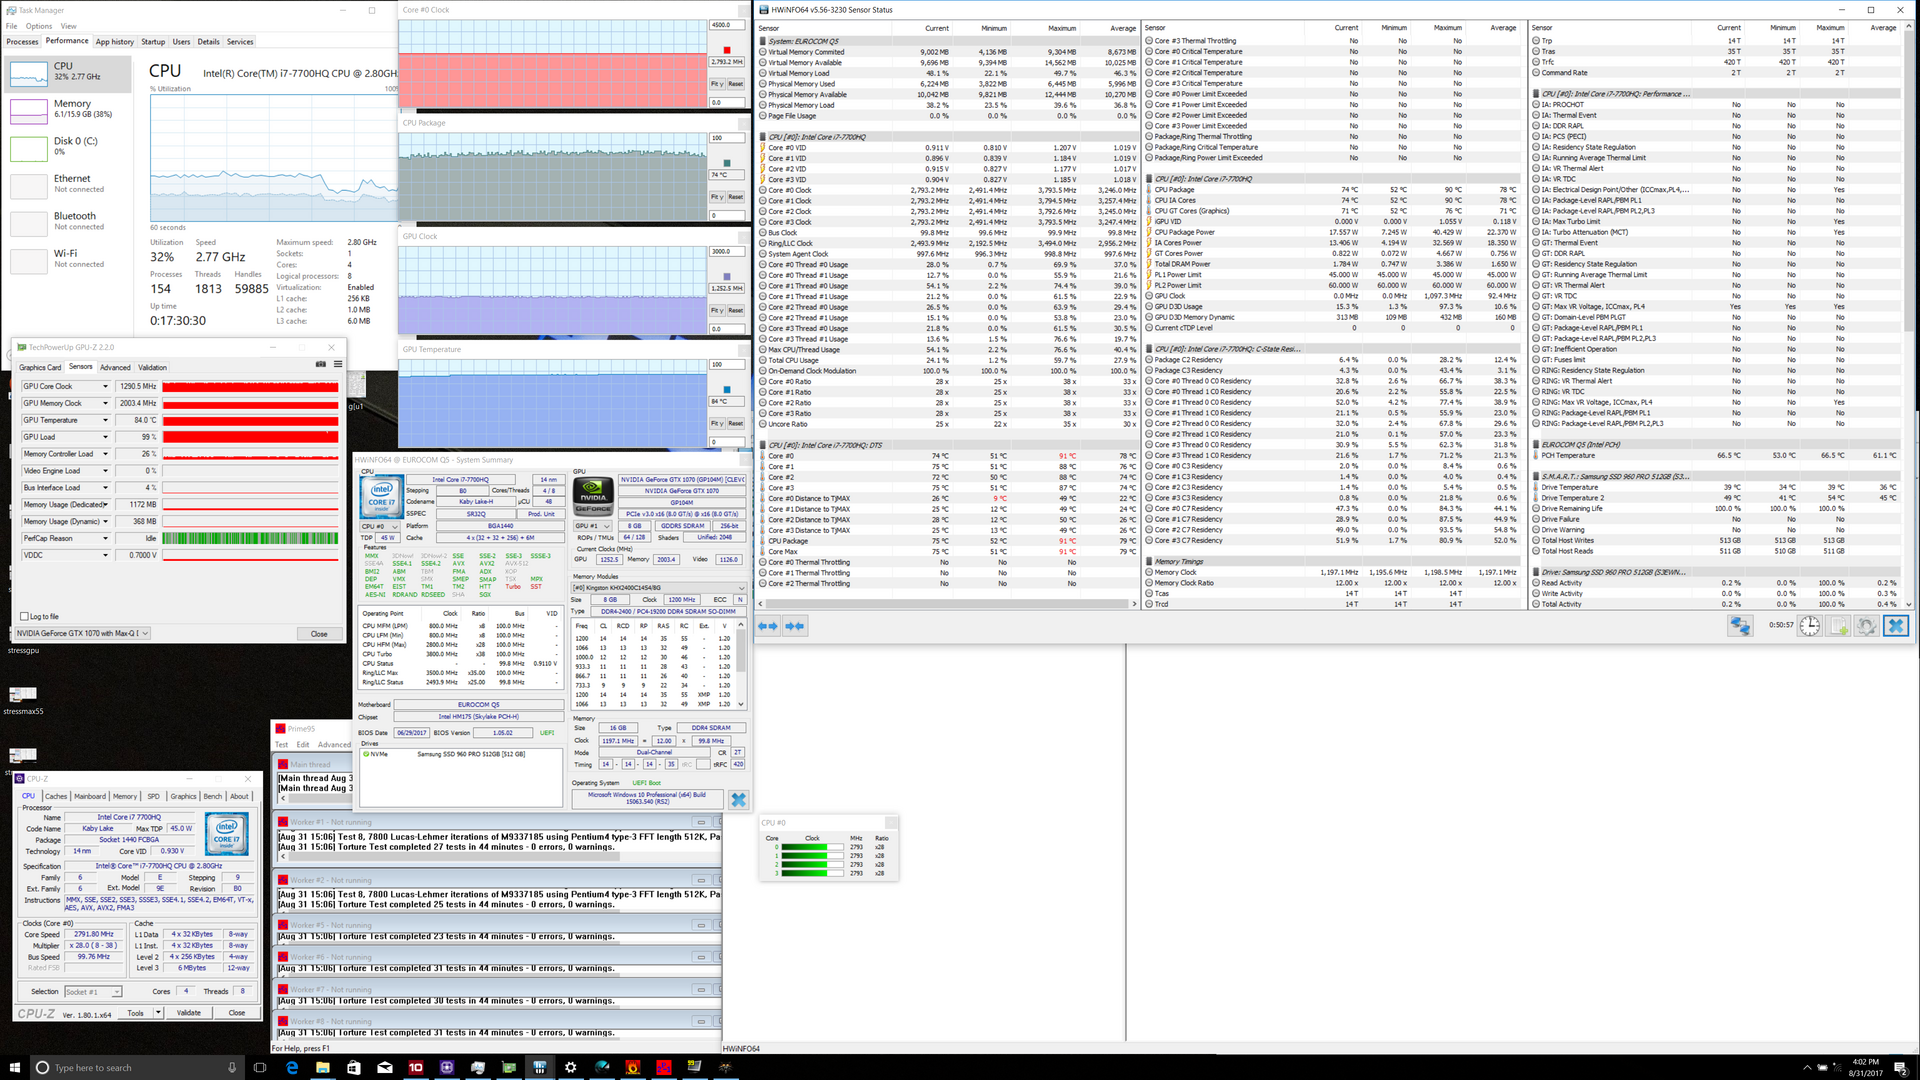
Task: Click HWiNFO shrink columns arrows icon
Action: pyautogui.click(x=795, y=626)
